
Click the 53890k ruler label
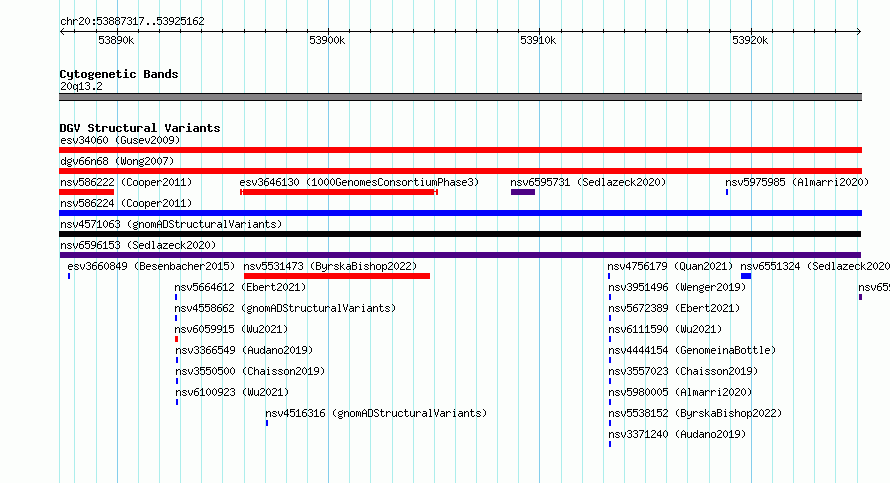[x=116, y=40]
